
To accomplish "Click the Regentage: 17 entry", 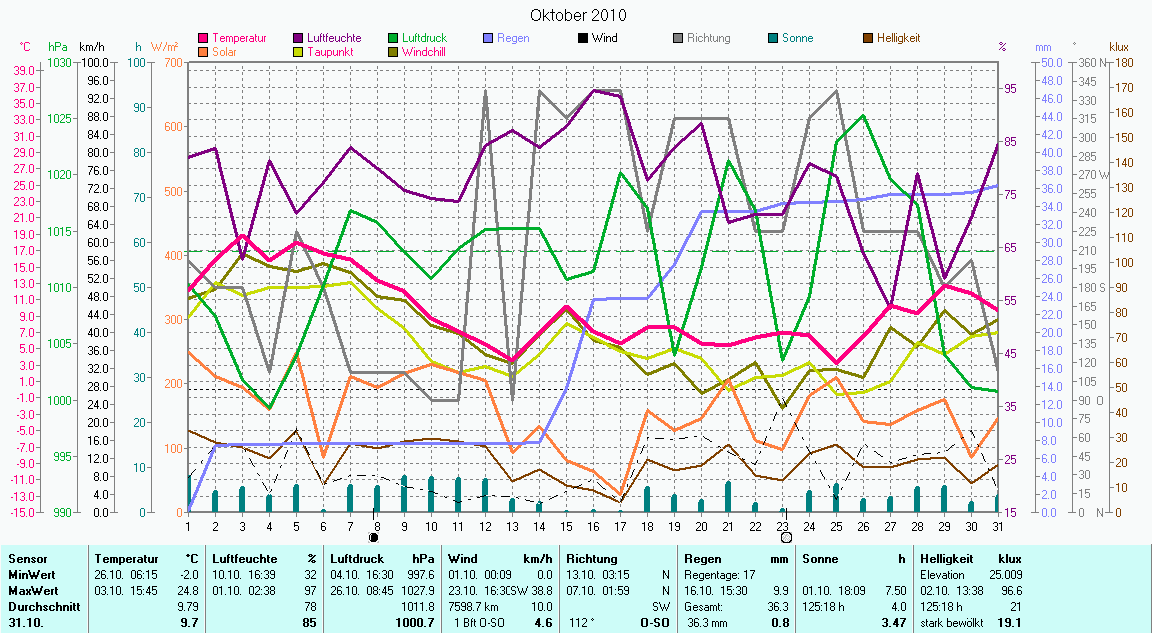I will (719, 575).
